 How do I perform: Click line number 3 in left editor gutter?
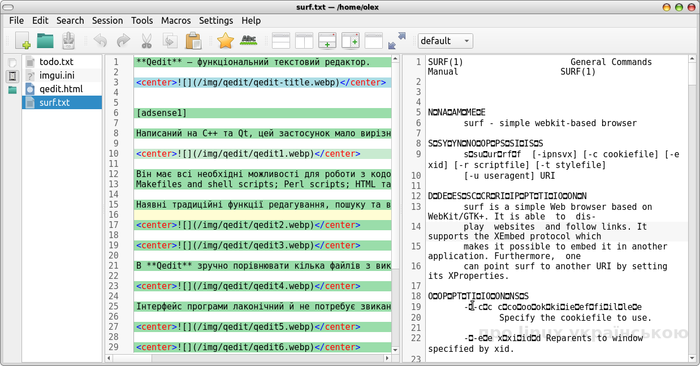point(116,82)
